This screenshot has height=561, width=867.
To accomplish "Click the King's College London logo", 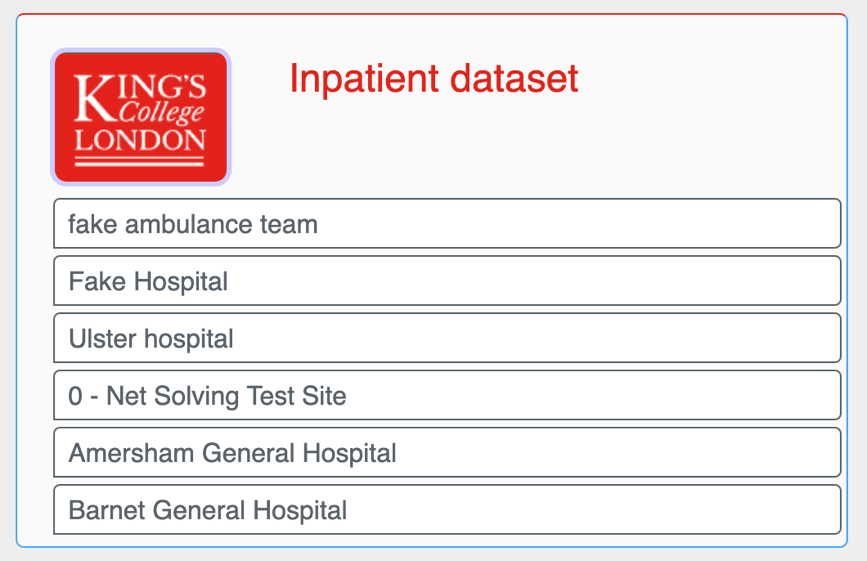I will [140, 117].
